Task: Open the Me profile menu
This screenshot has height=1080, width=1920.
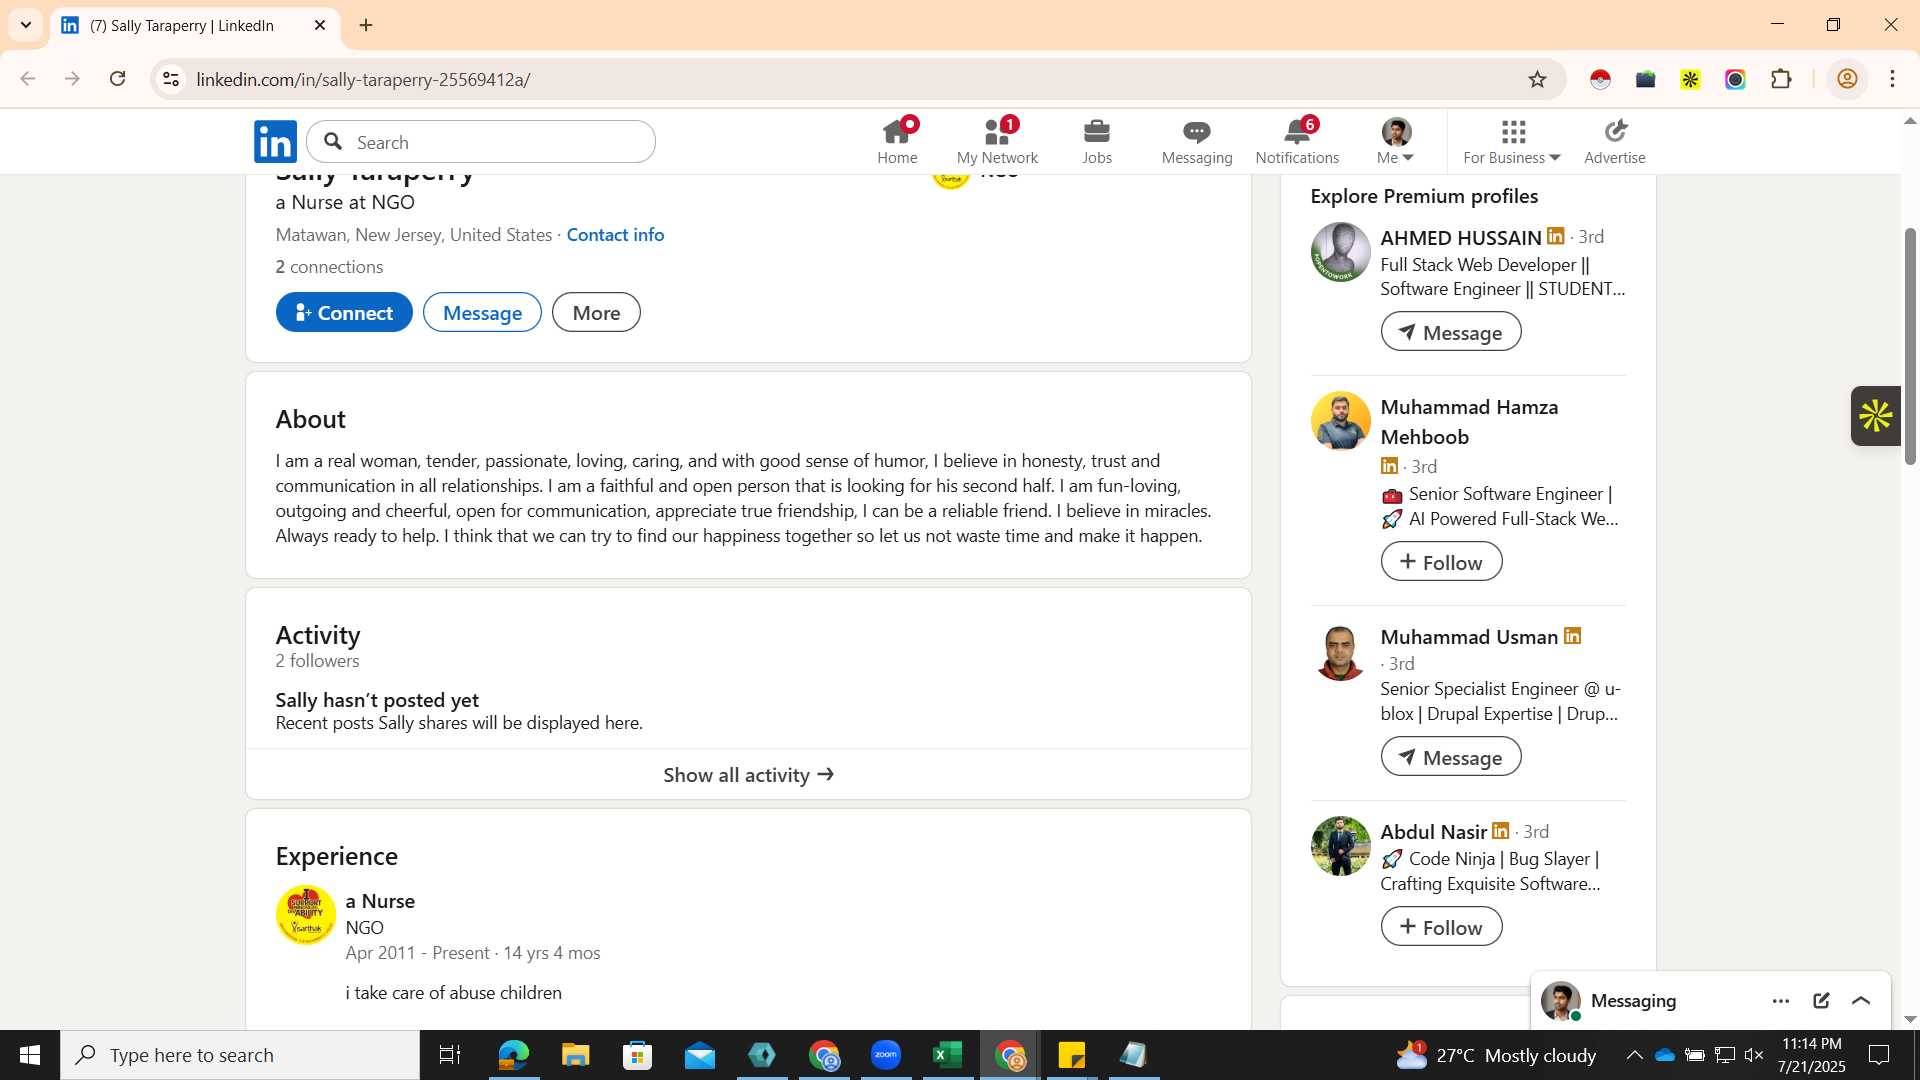Action: pyautogui.click(x=1396, y=141)
